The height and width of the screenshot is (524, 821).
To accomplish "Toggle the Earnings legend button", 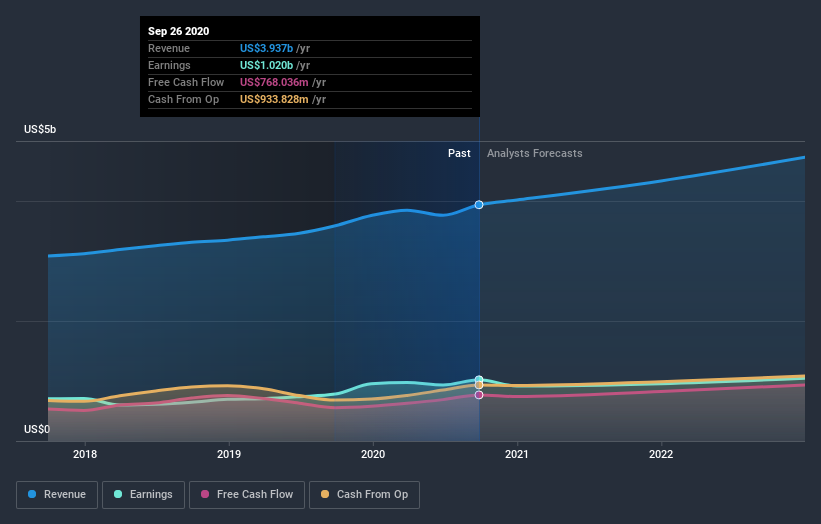I will click(x=143, y=495).
